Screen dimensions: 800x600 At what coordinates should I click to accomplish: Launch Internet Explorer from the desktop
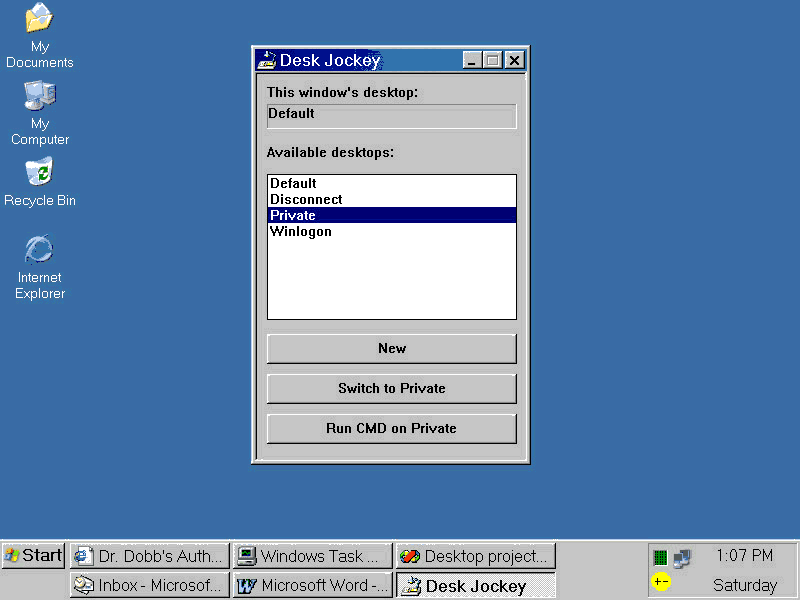click(39, 249)
